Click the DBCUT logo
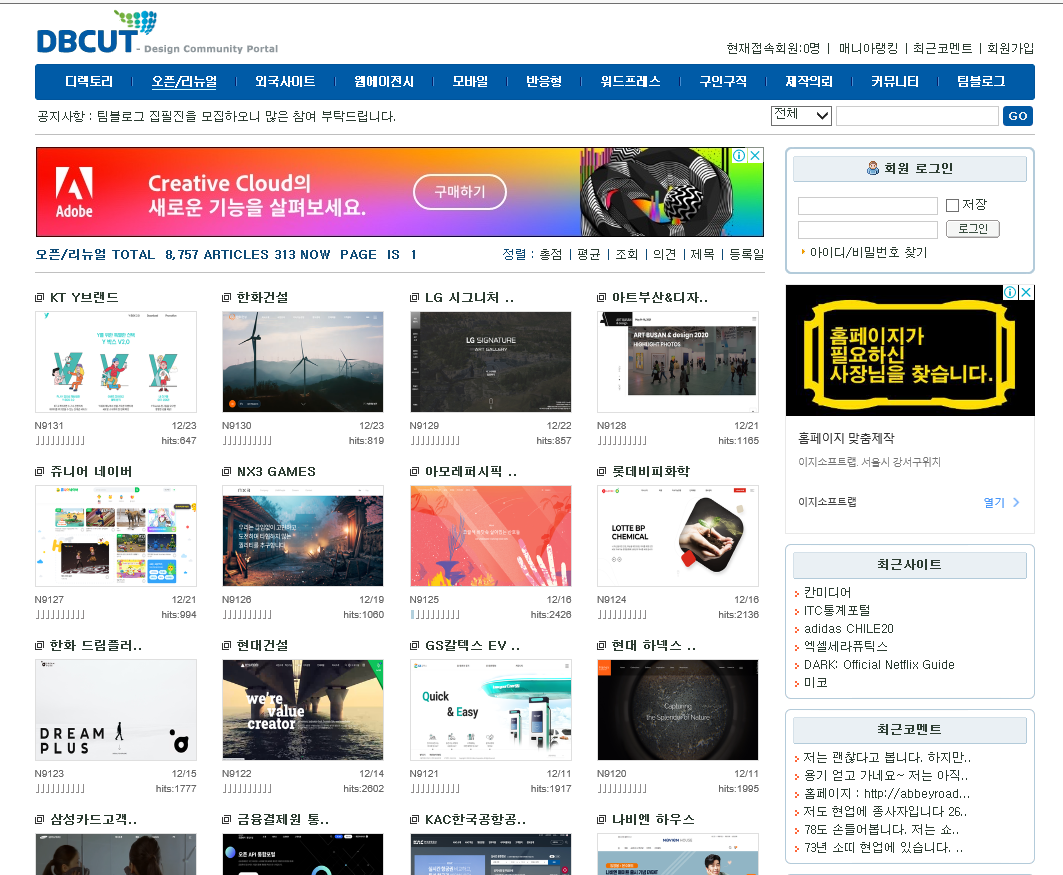Viewport: 1063px width, 875px height. (x=96, y=33)
